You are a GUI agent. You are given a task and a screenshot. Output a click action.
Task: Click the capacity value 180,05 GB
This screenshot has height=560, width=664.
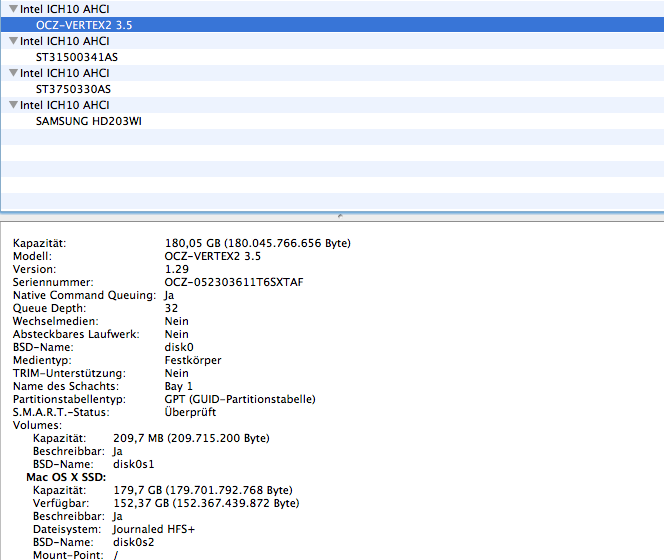coord(257,243)
